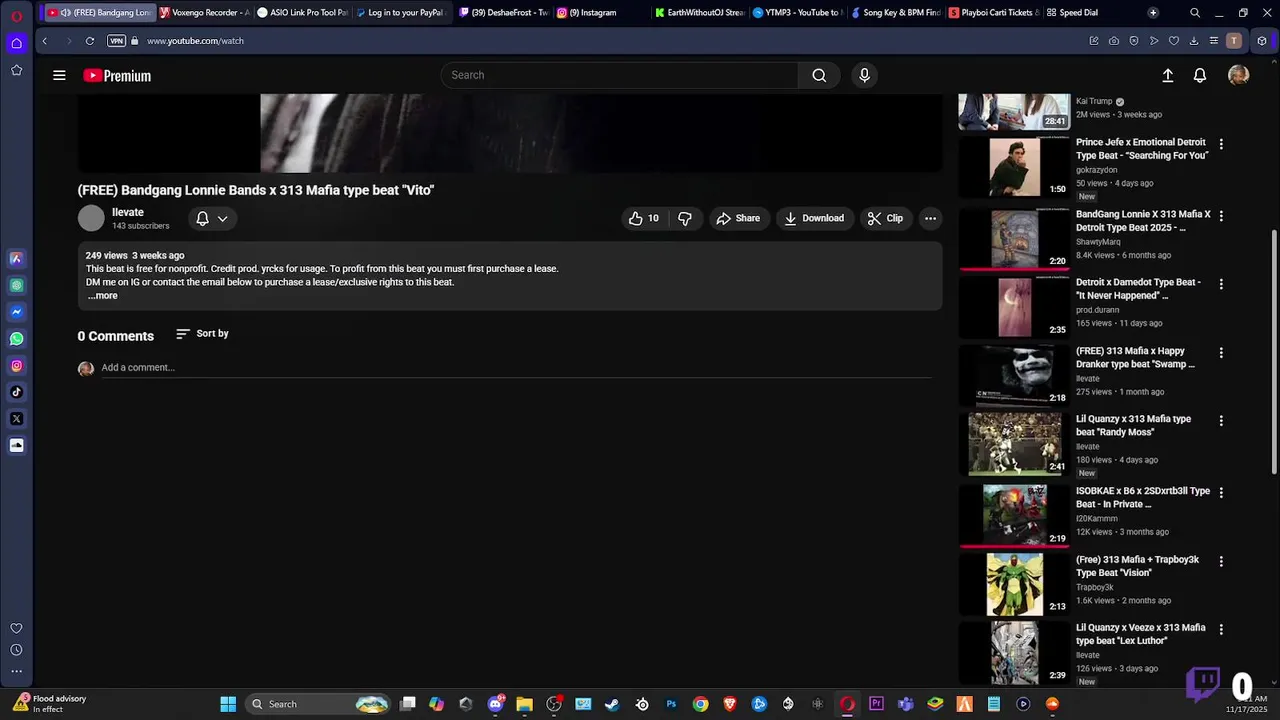This screenshot has height=720, width=1280.
Task: Open Discord from the taskbar
Action: coord(495,704)
